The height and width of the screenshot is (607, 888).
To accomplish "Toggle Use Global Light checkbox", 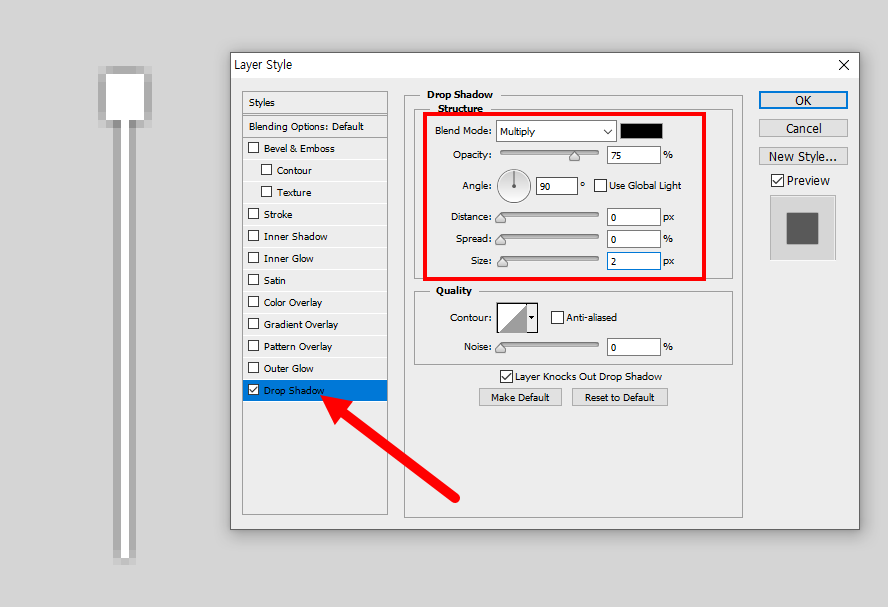I will (x=600, y=185).
